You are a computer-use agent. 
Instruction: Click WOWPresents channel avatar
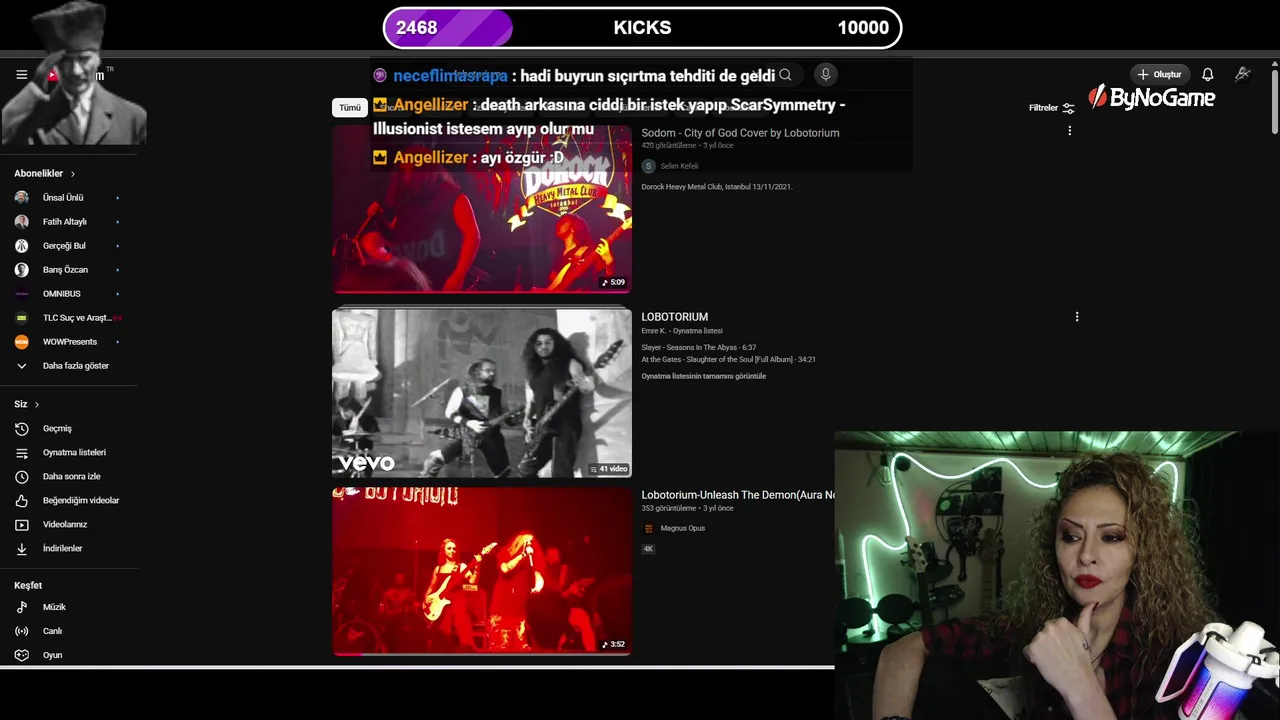(22, 342)
